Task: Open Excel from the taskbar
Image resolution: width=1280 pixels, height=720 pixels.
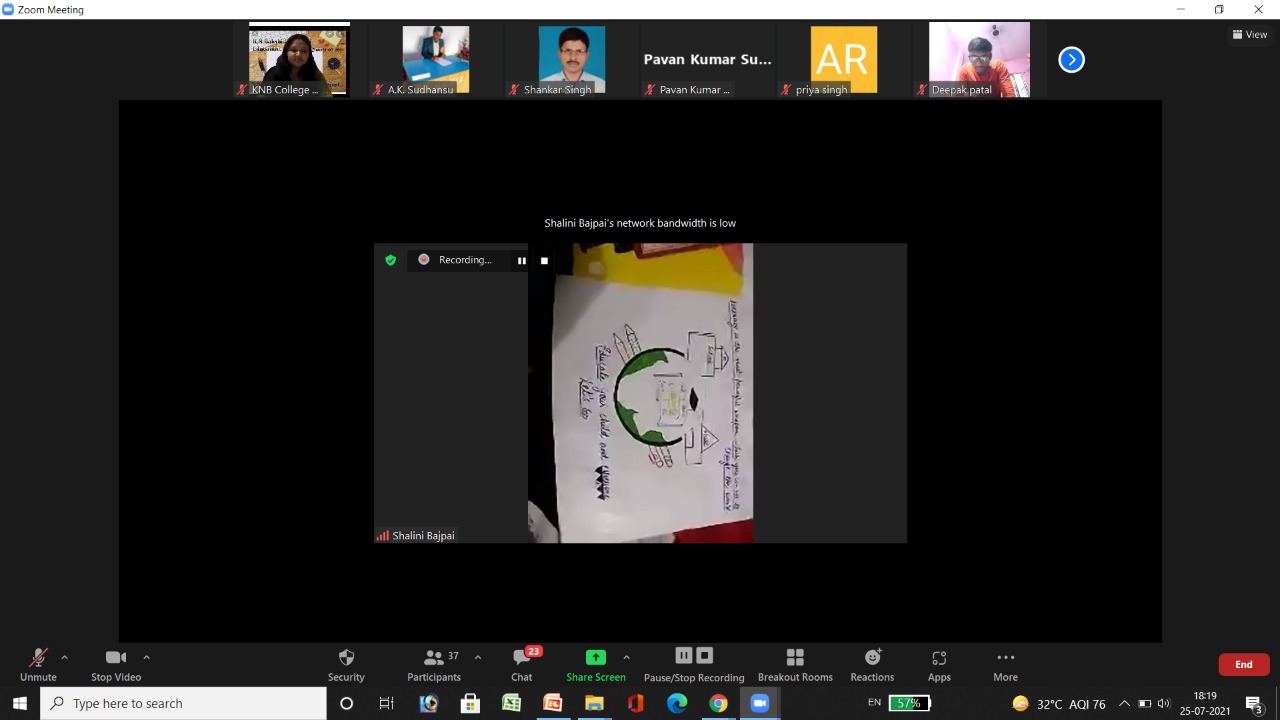Action: (x=511, y=703)
